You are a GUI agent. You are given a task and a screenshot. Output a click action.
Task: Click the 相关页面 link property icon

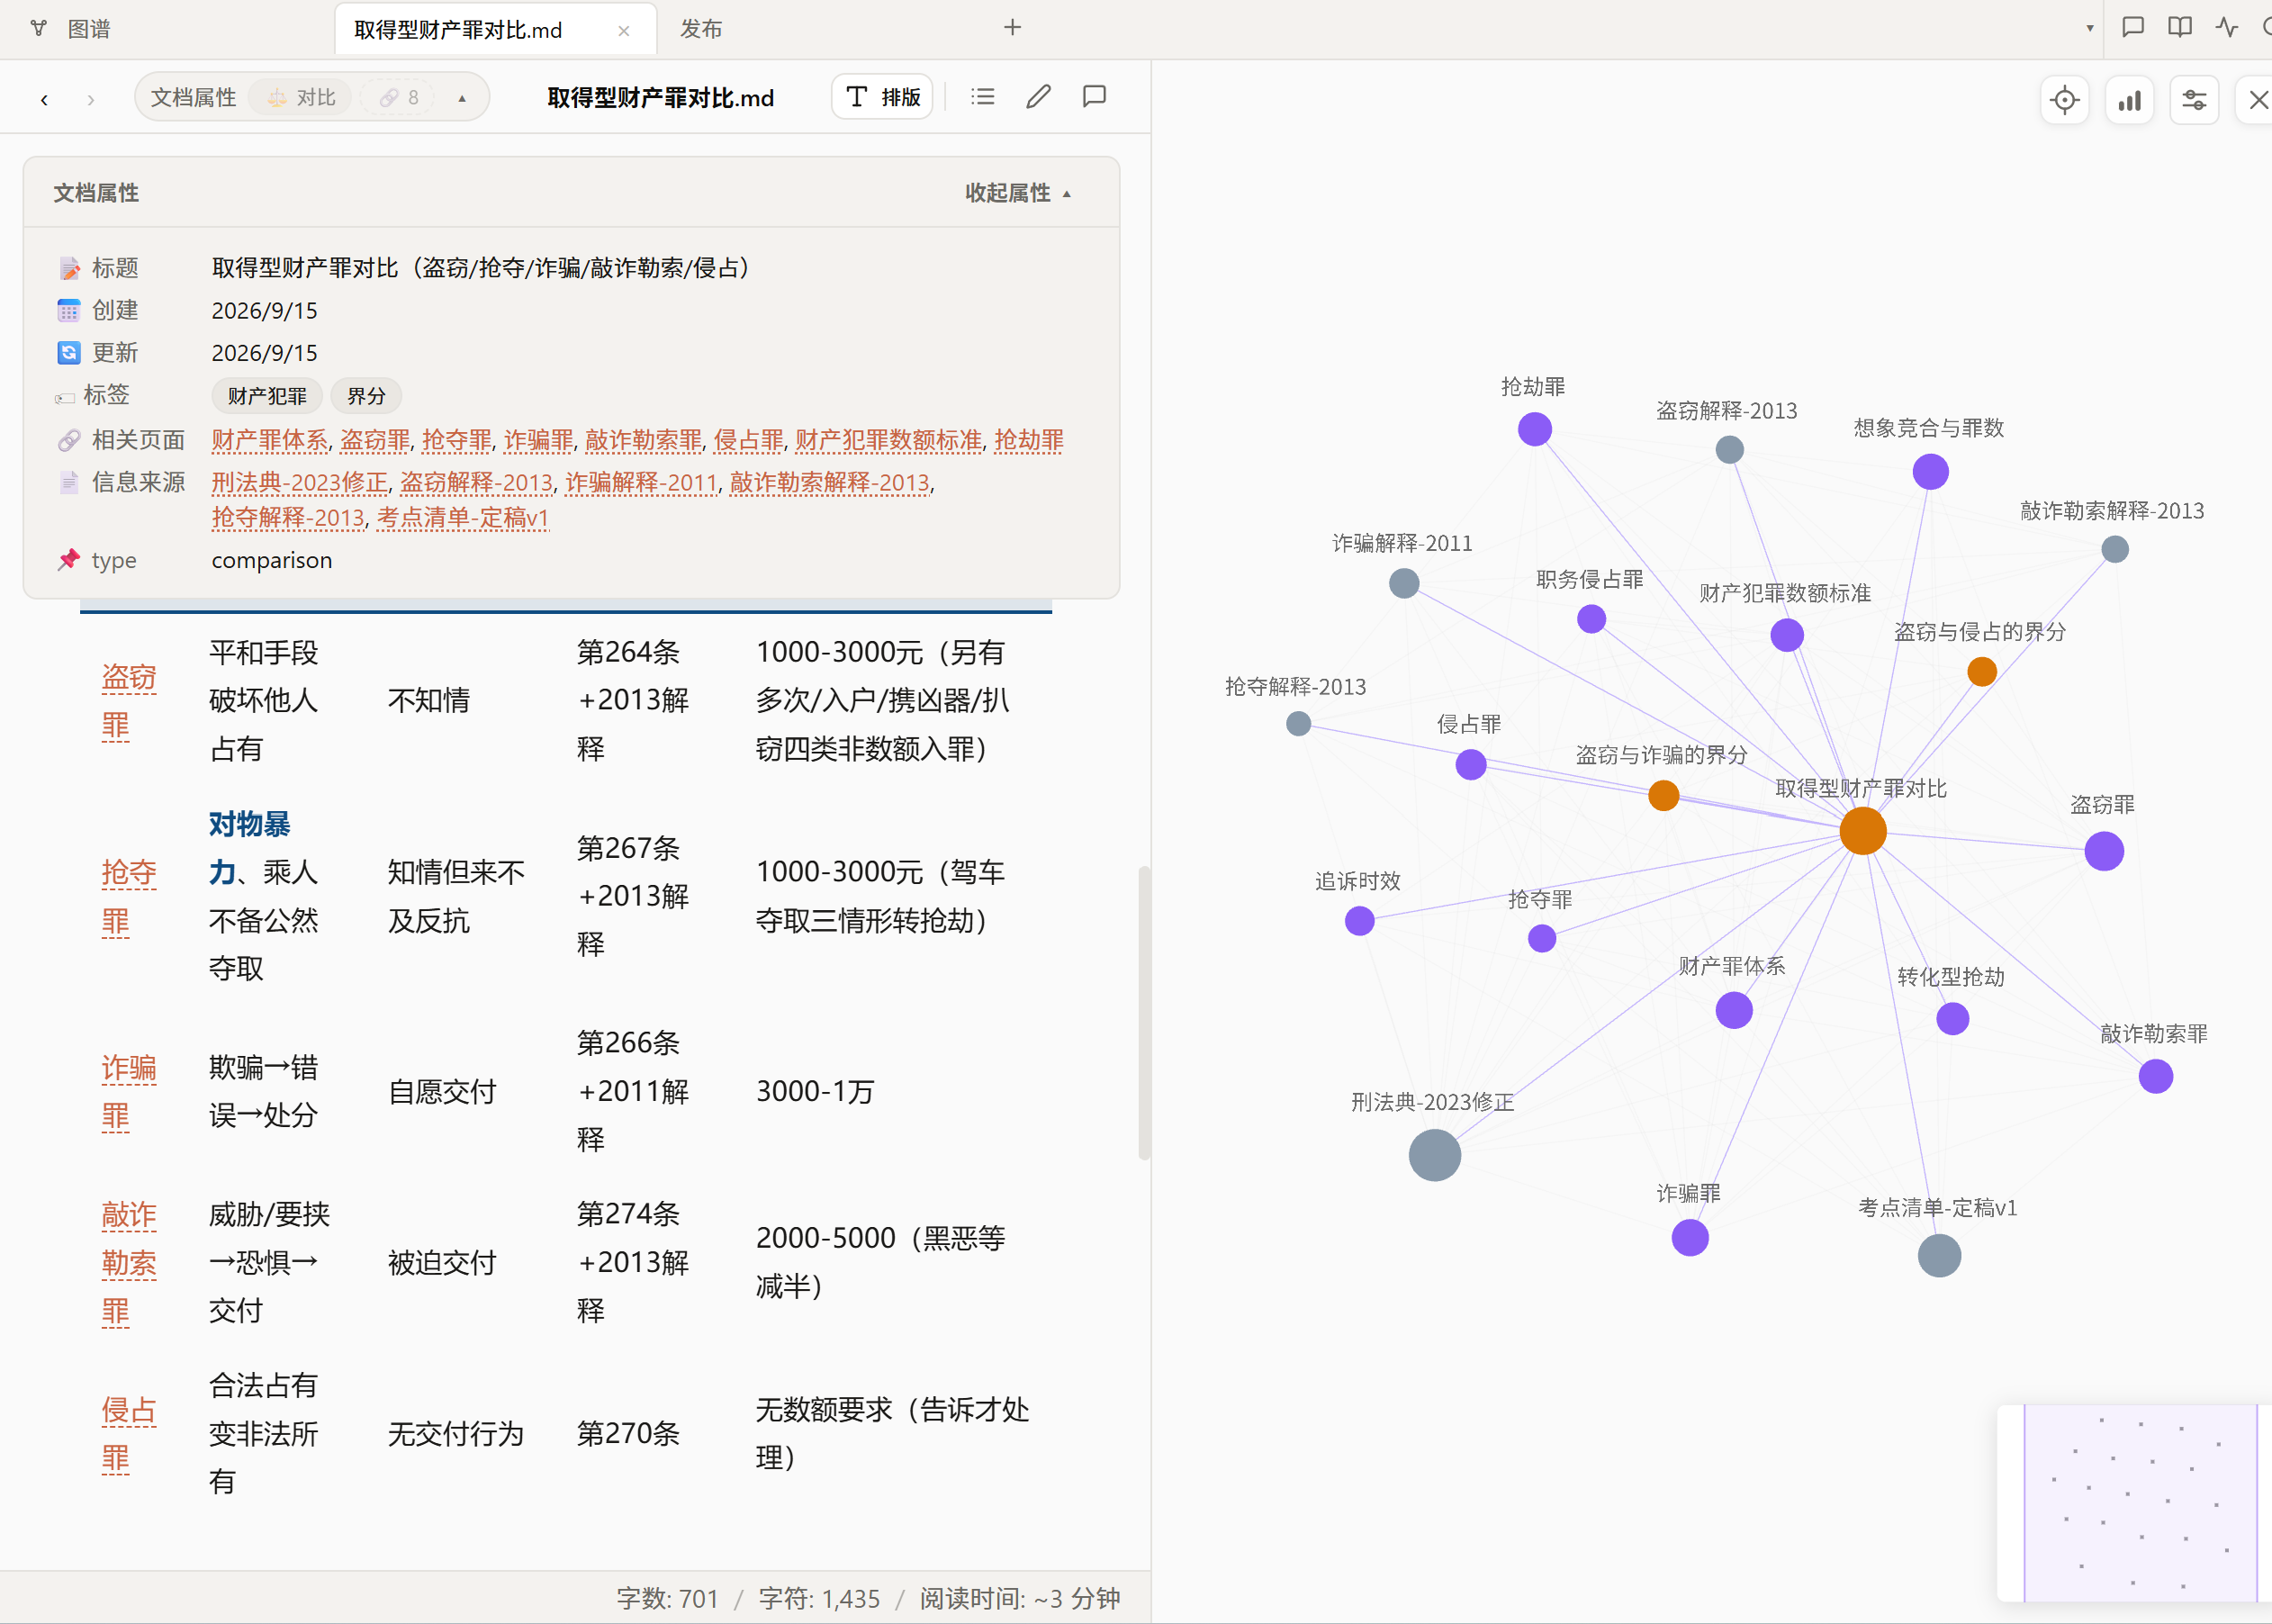coord(69,440)
